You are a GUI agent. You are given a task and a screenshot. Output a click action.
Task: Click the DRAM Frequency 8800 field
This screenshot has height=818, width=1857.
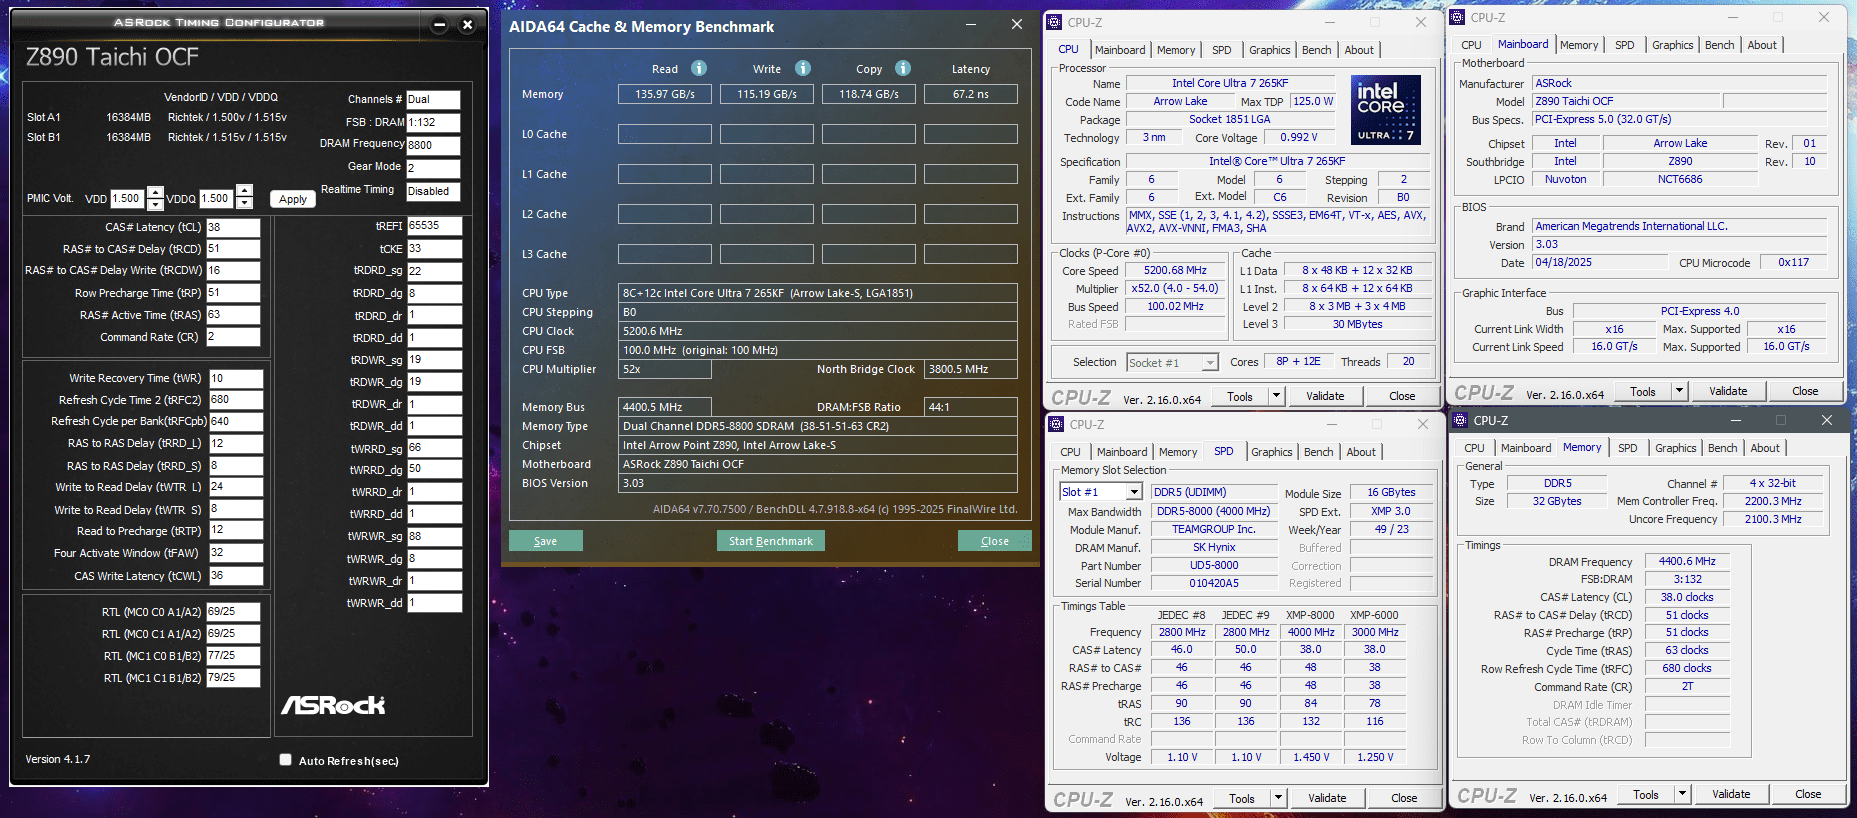[x=433, y=144]
